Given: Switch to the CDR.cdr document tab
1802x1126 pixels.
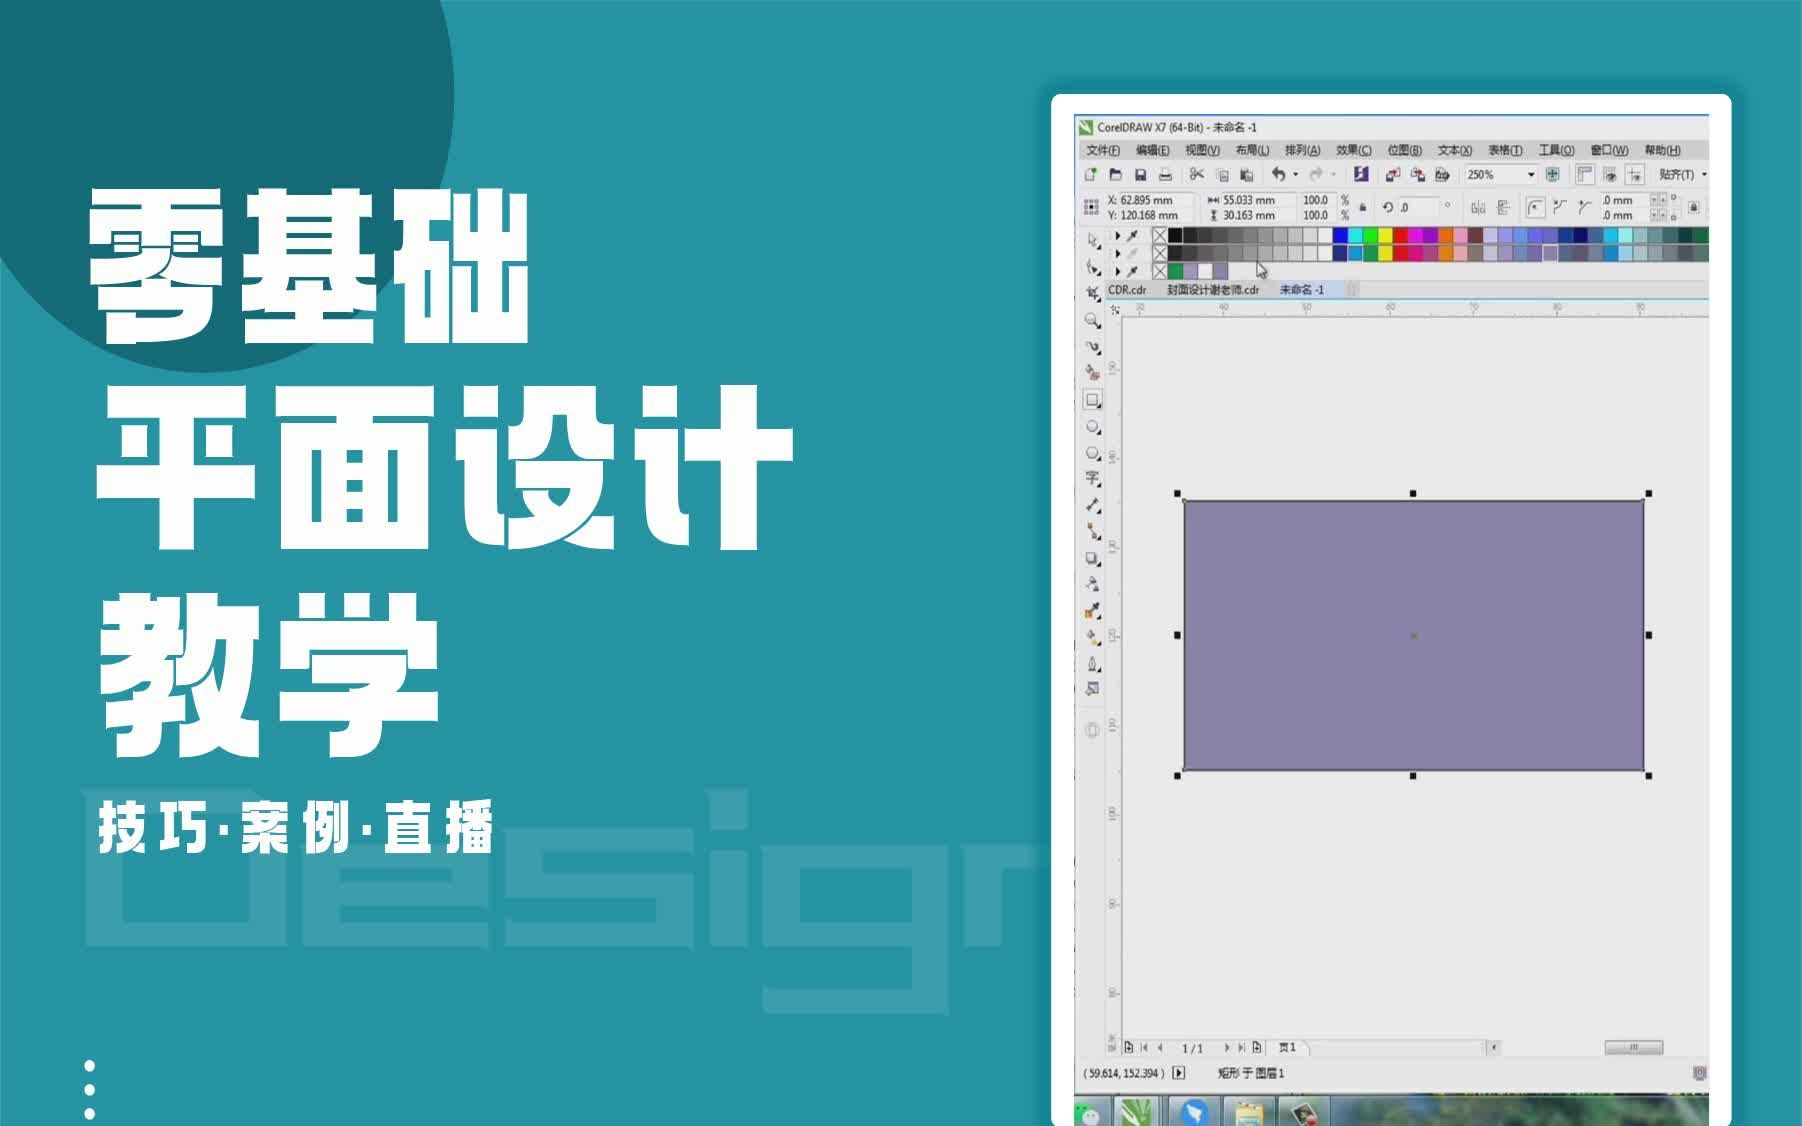Looking at the screenshot, I should tap(1128, 290).
